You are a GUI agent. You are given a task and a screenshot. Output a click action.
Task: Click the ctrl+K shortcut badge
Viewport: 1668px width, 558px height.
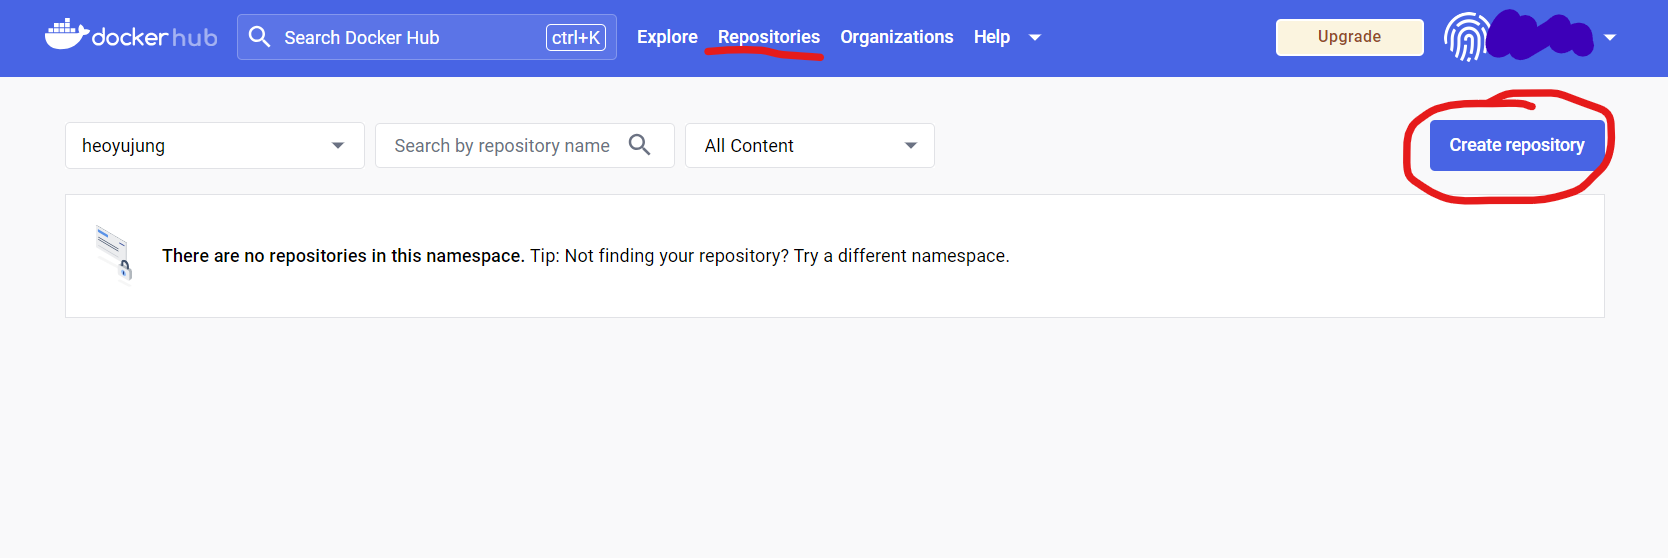point(576,37)
